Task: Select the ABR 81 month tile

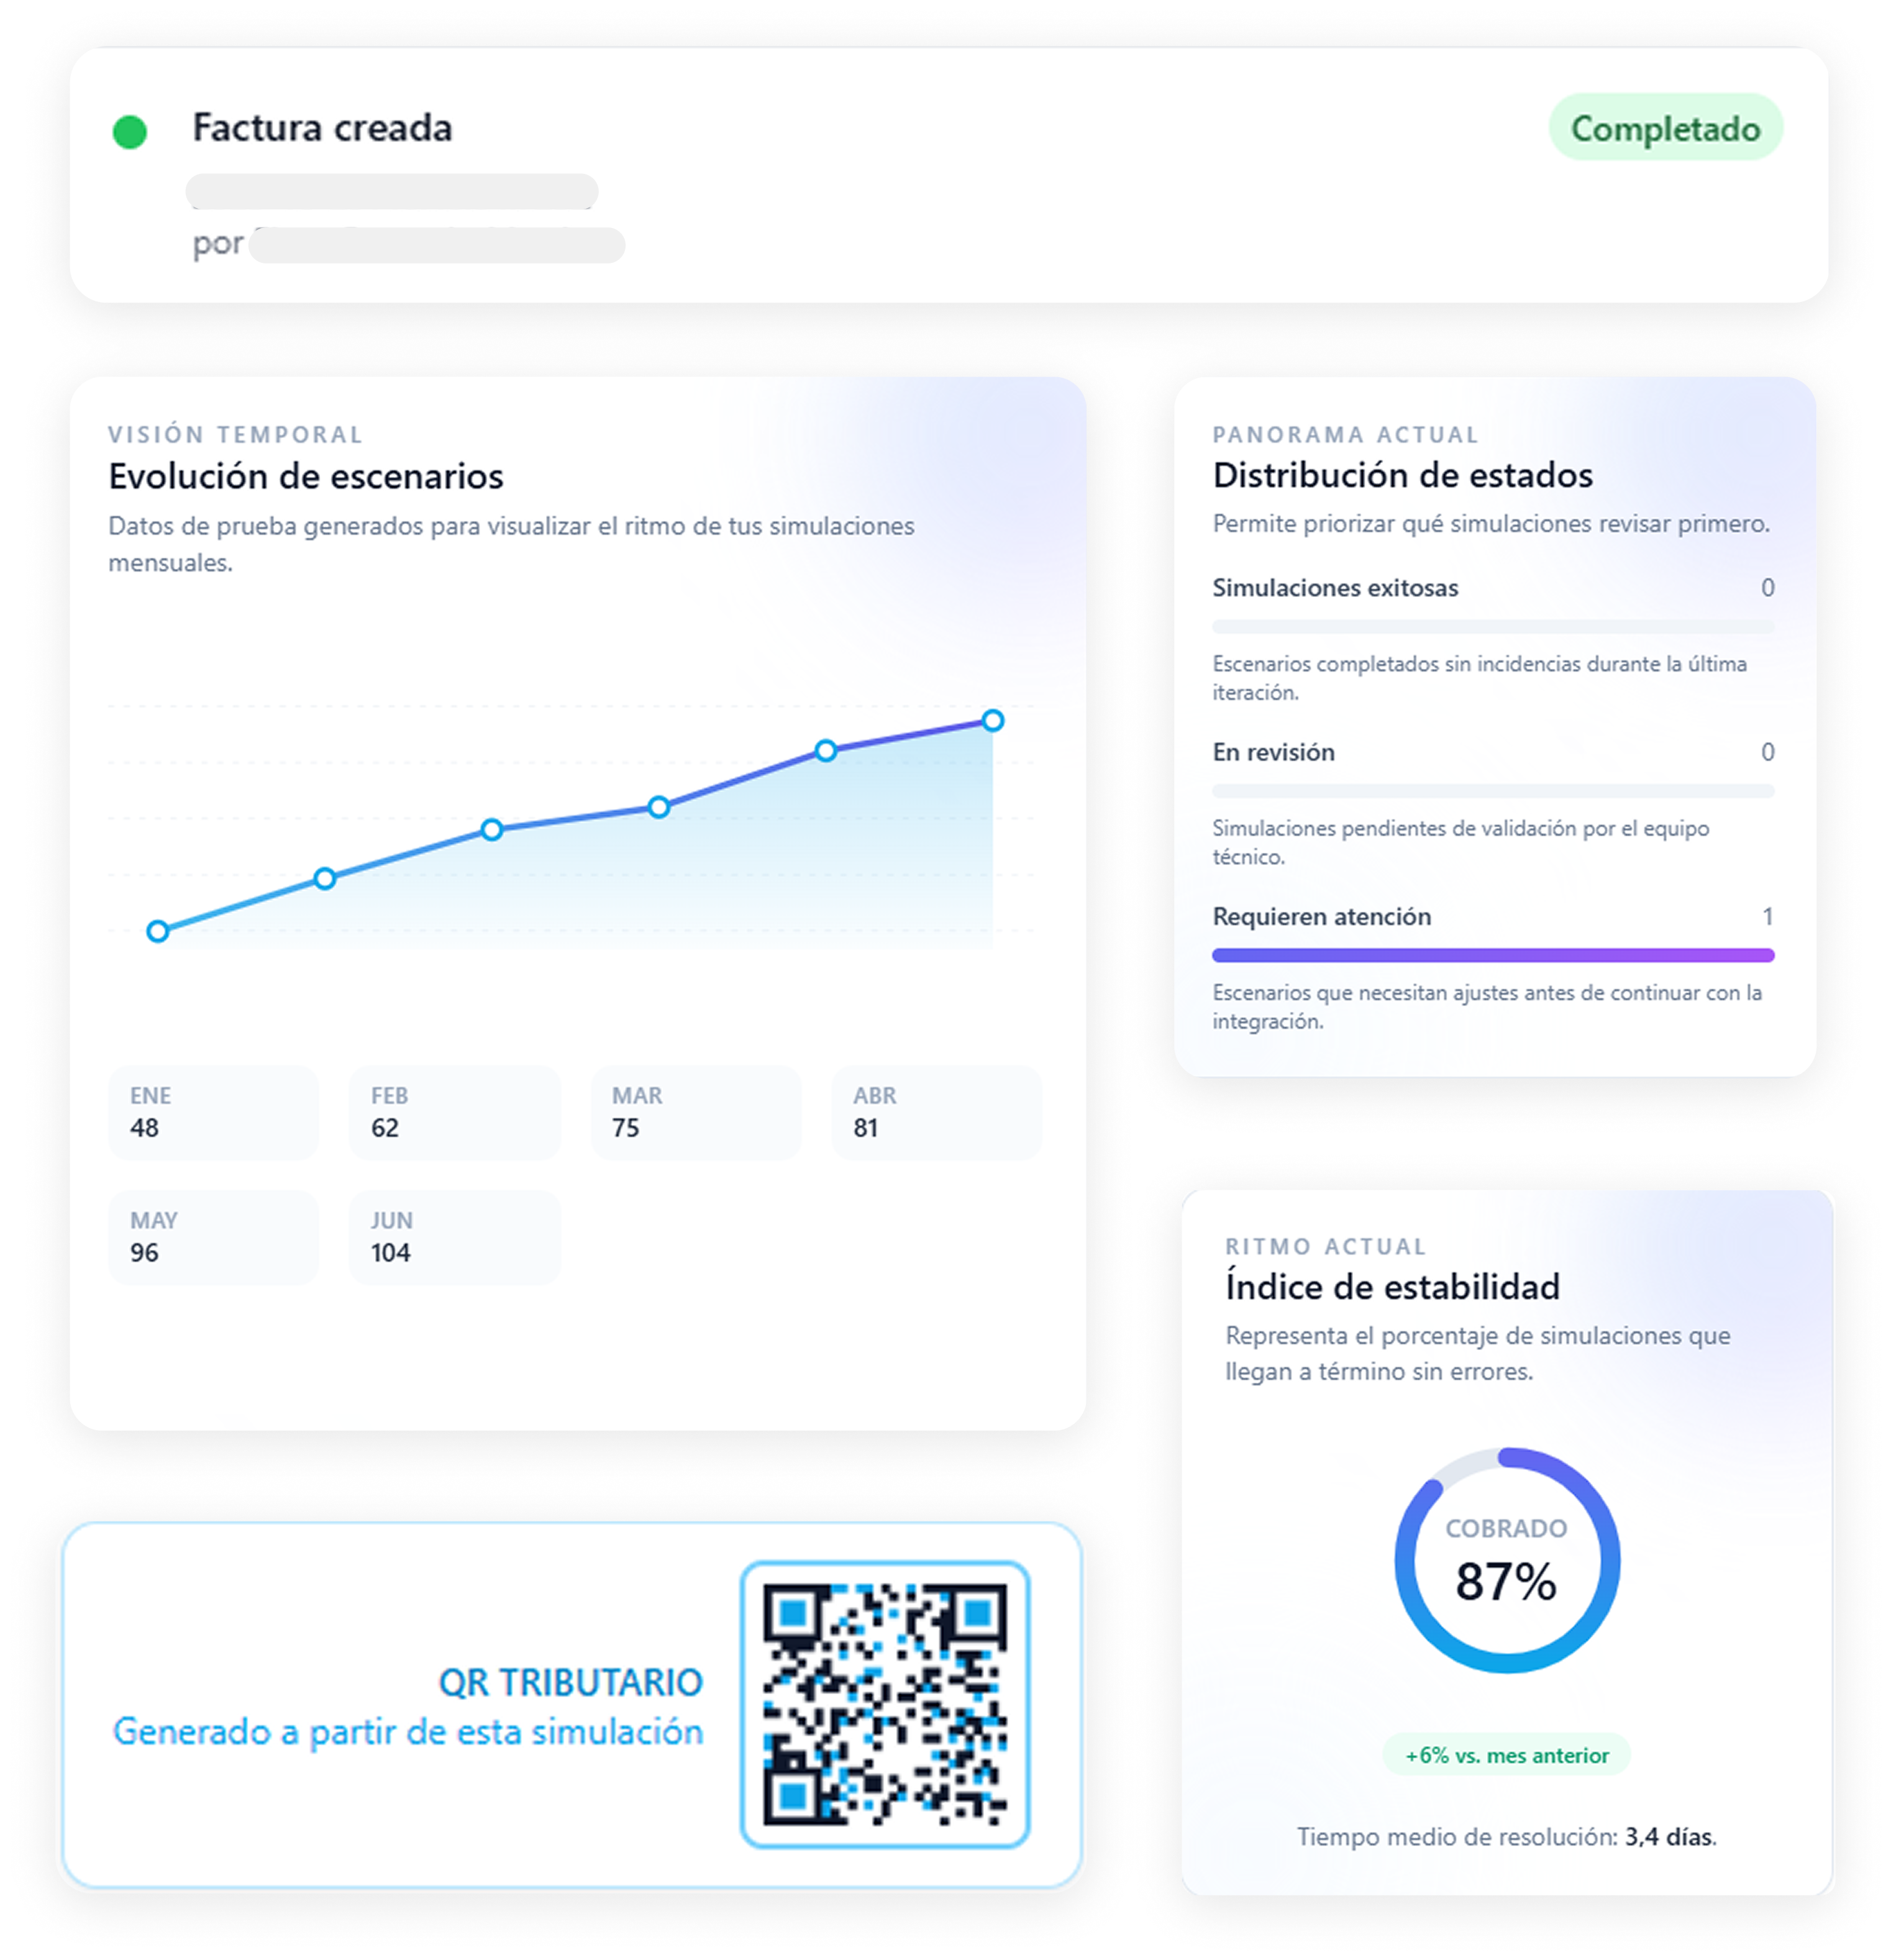Action: [937, 1112]
